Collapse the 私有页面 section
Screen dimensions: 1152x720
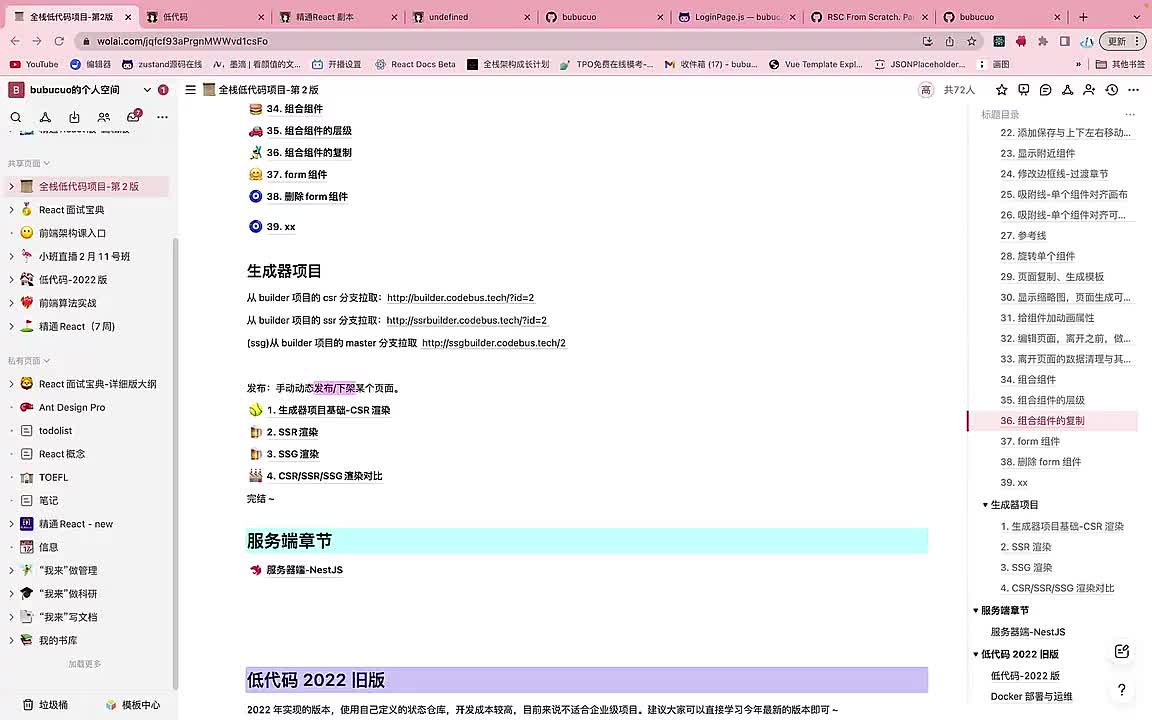(29, 361)
